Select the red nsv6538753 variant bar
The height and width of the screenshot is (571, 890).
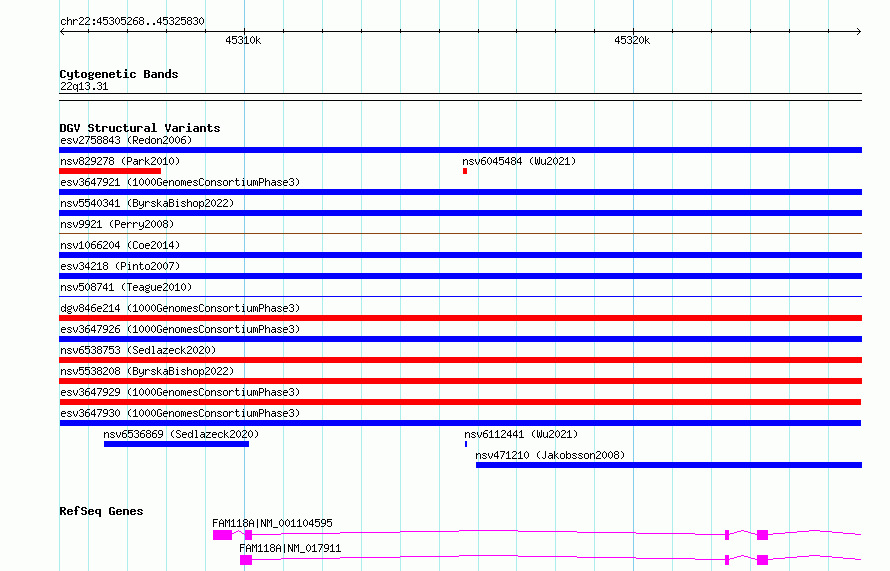tap(460, 360)
